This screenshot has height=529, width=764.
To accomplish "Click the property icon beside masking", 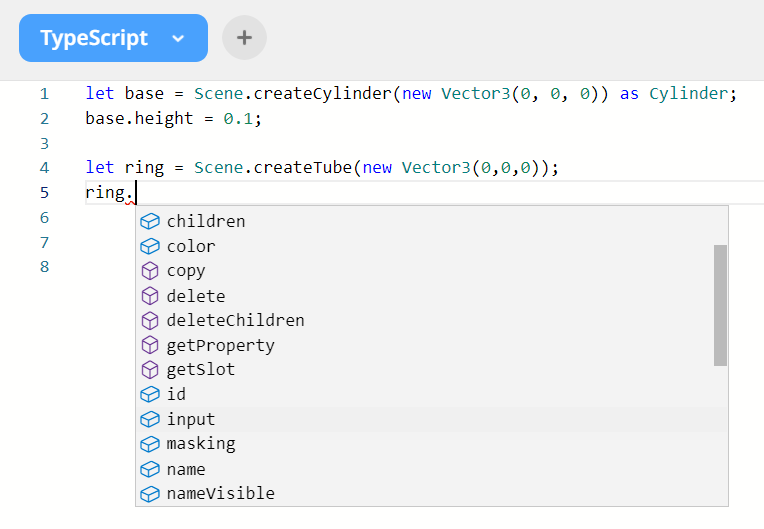I will pyautogui.click(x=150, y=444).
